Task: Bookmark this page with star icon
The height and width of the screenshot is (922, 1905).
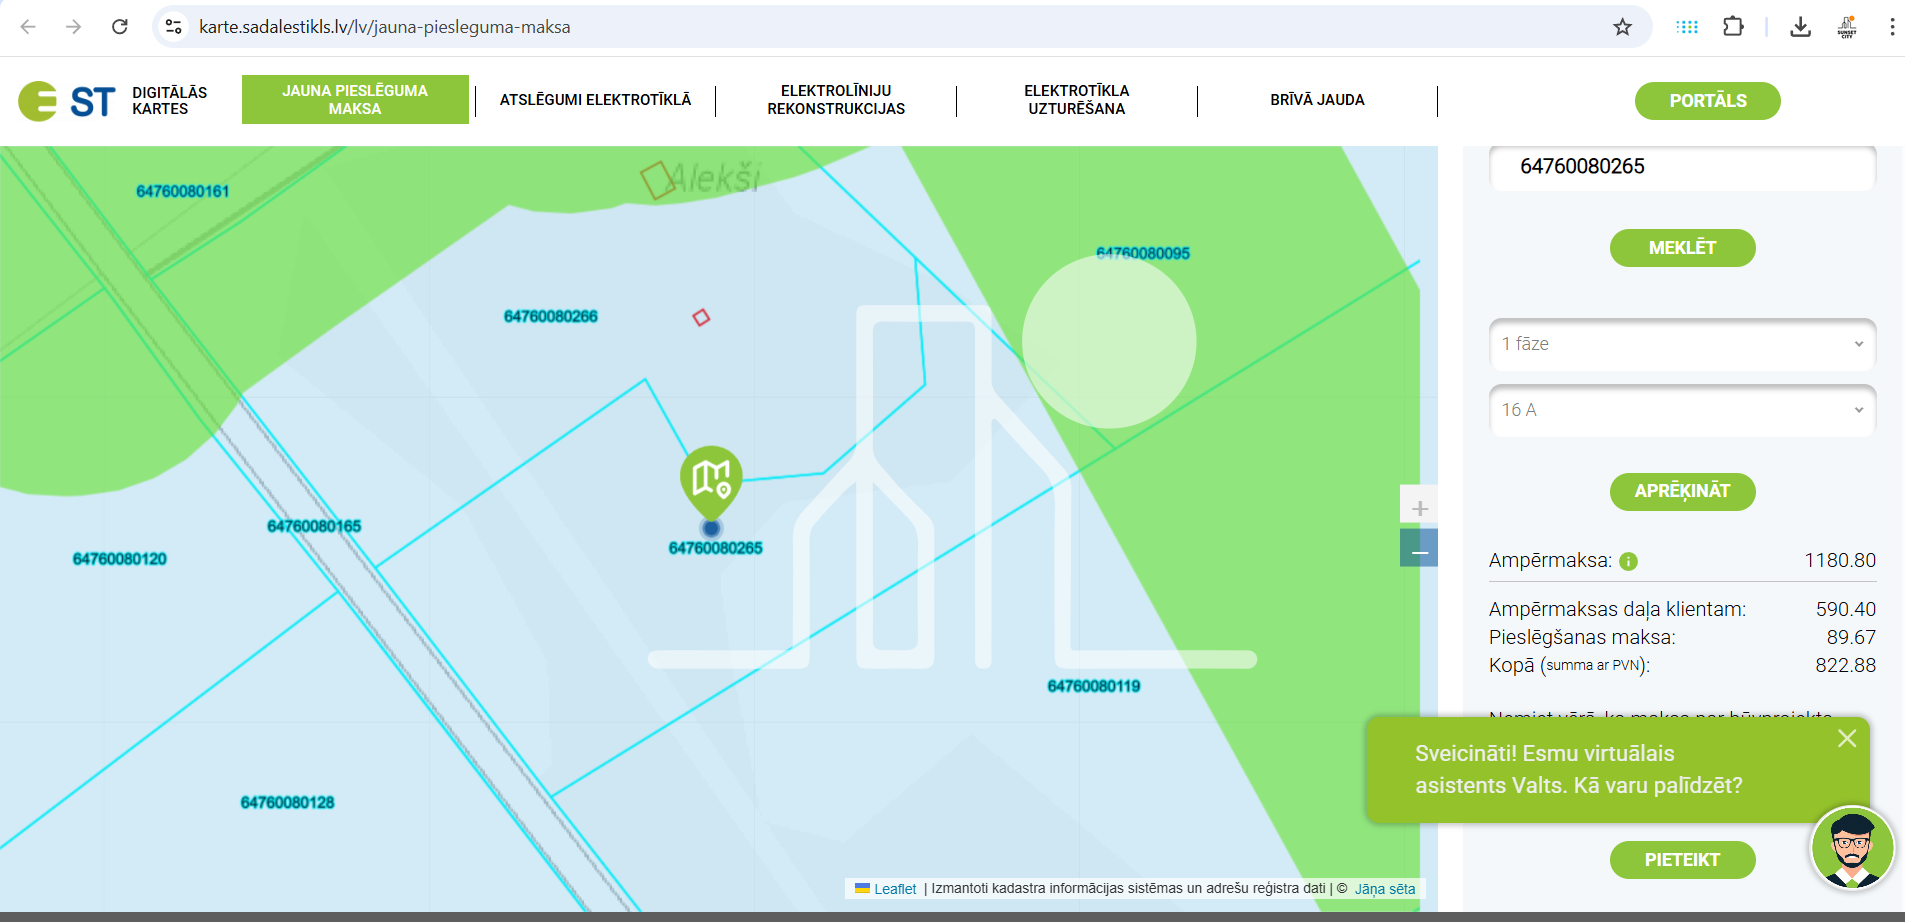Action: click(x=1622, y=27)
